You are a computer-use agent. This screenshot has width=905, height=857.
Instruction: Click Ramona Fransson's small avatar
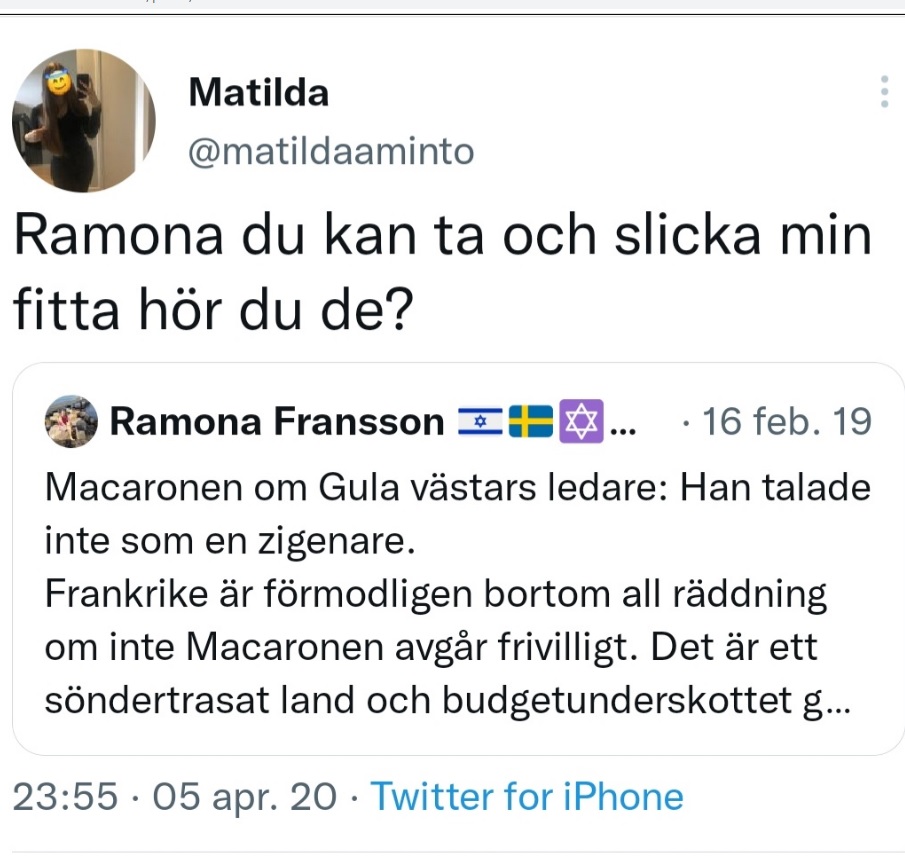pyautogui.click(x=72, y=421)
